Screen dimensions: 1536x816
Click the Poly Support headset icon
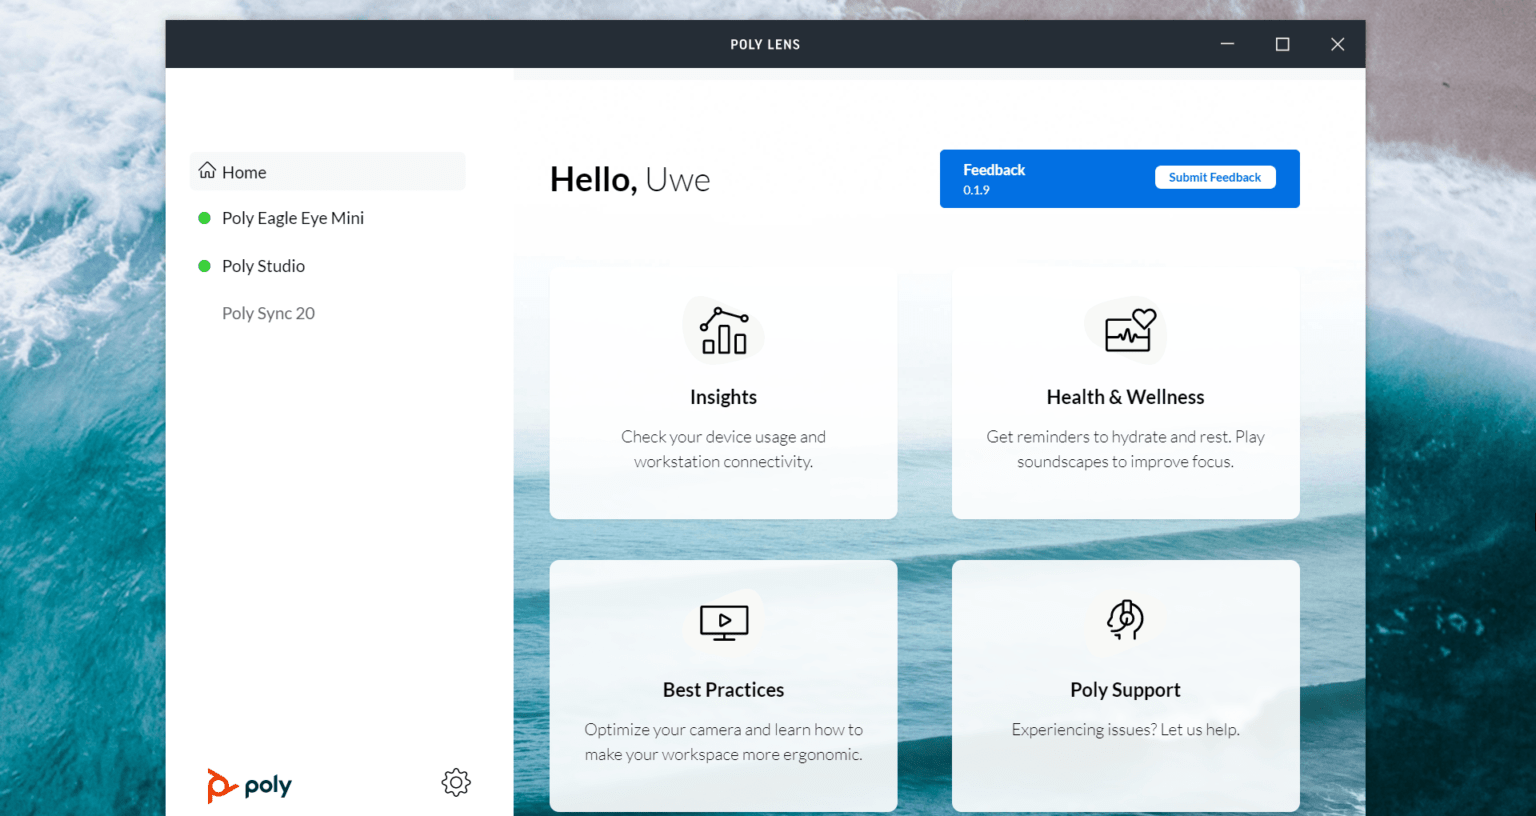click(x=1125, y=621)
